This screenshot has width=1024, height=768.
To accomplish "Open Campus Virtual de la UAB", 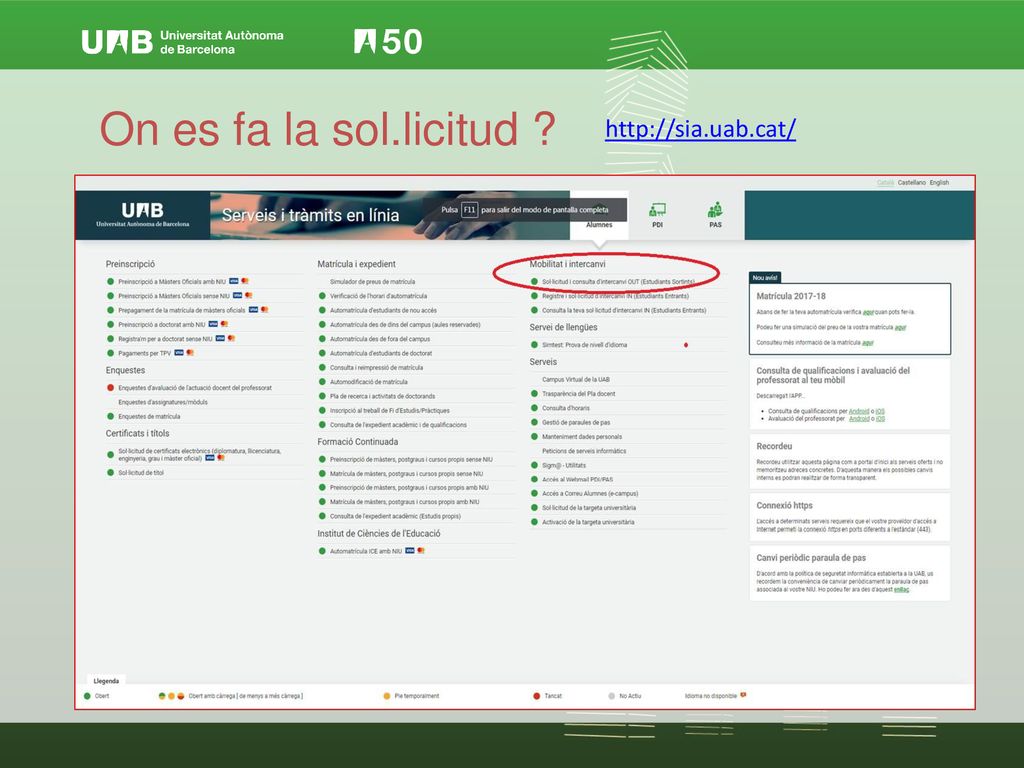I will click(x=575, y=379).
